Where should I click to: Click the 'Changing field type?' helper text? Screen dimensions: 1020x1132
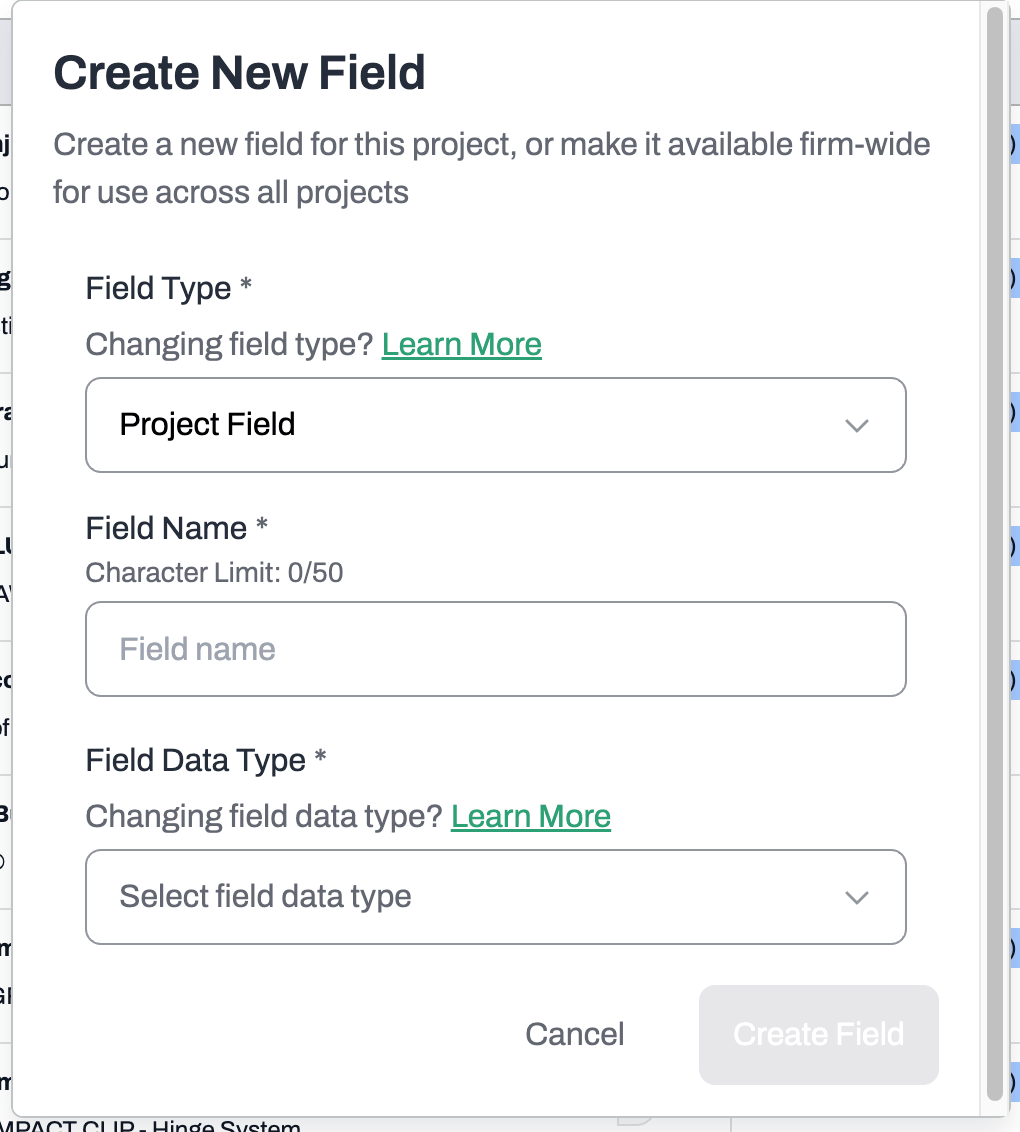pyautogui.click(x=230, y=344)
